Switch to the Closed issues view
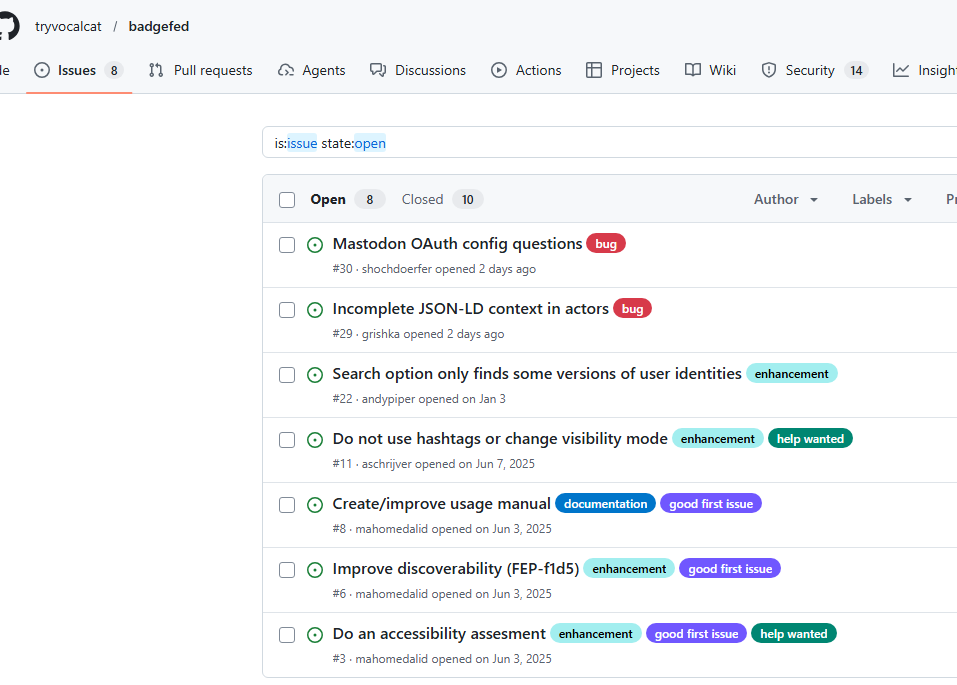 coord(422,199)
